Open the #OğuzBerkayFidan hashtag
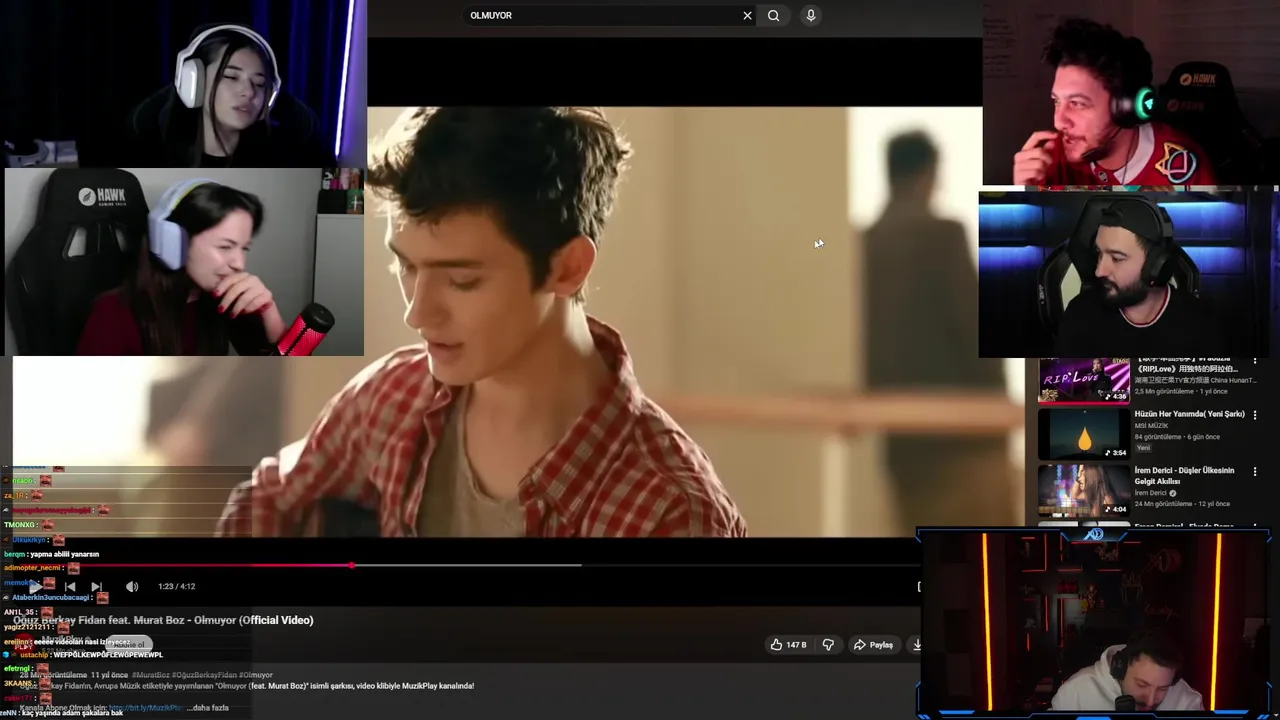This screenshot has width=1280, height=720. [x=204, y=675]
